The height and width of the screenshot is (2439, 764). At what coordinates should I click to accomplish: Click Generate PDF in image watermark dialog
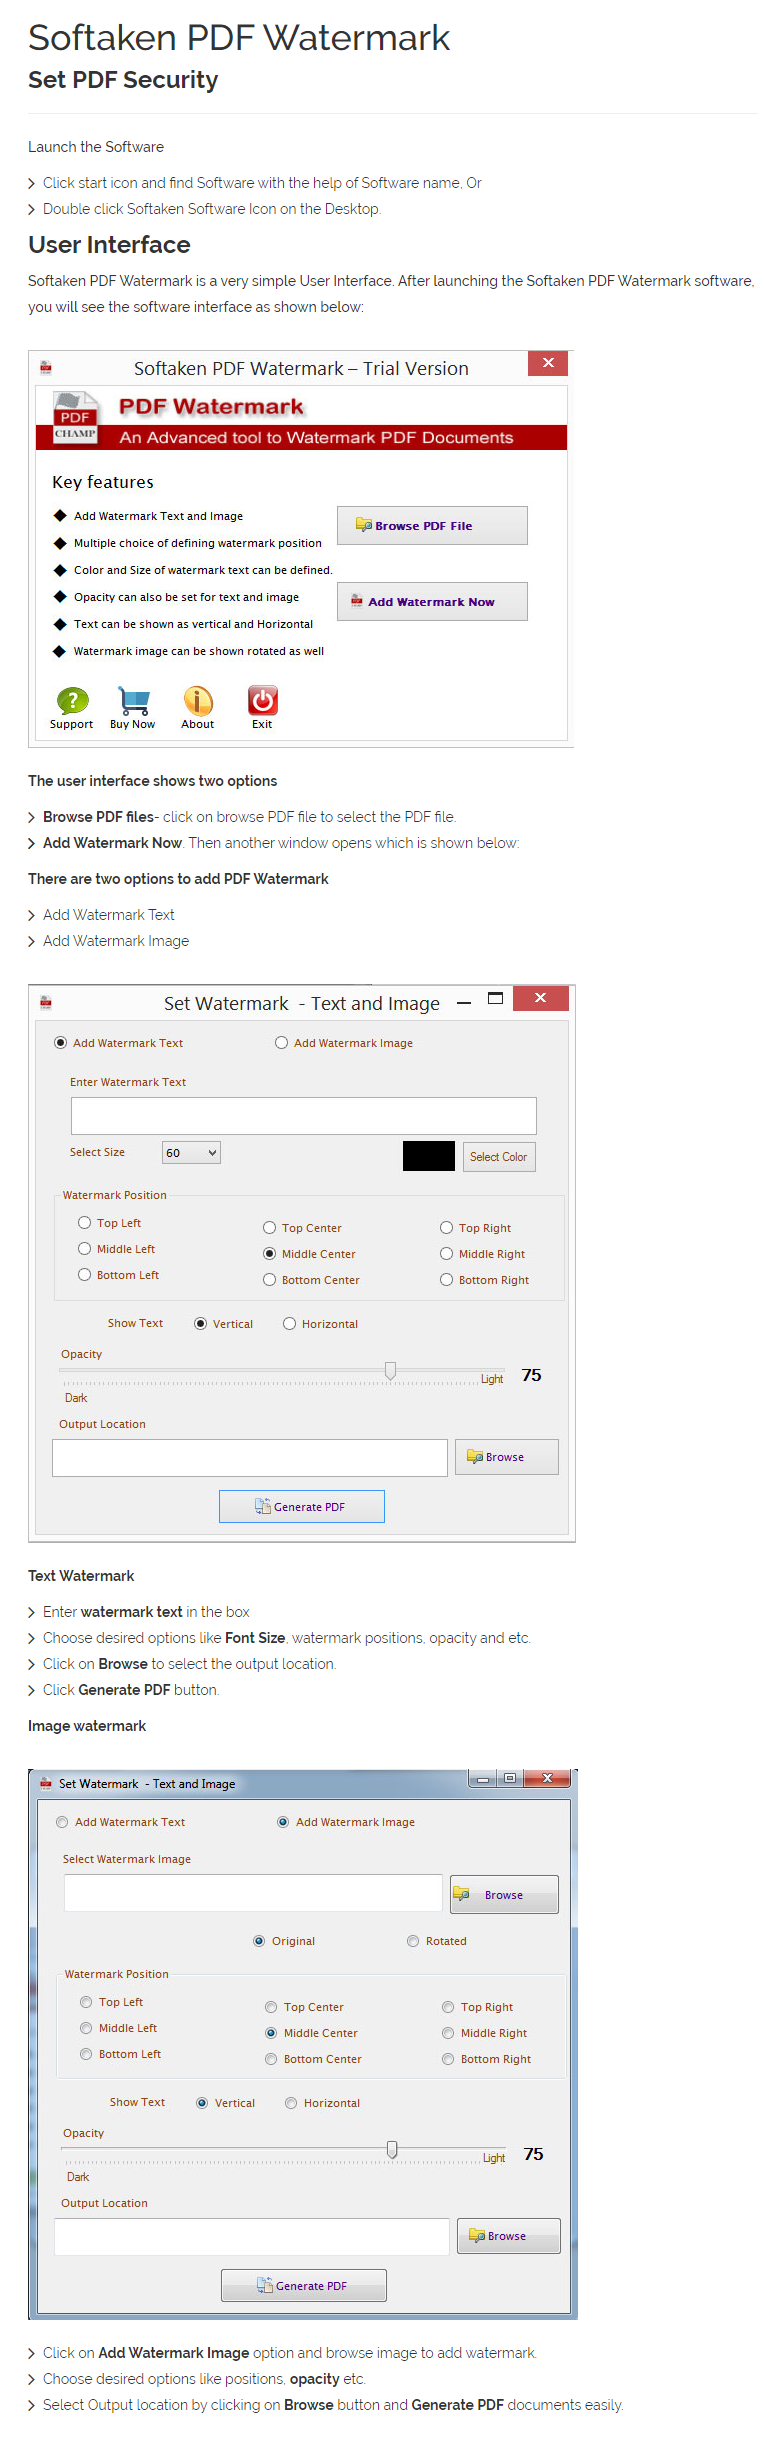304,2285
